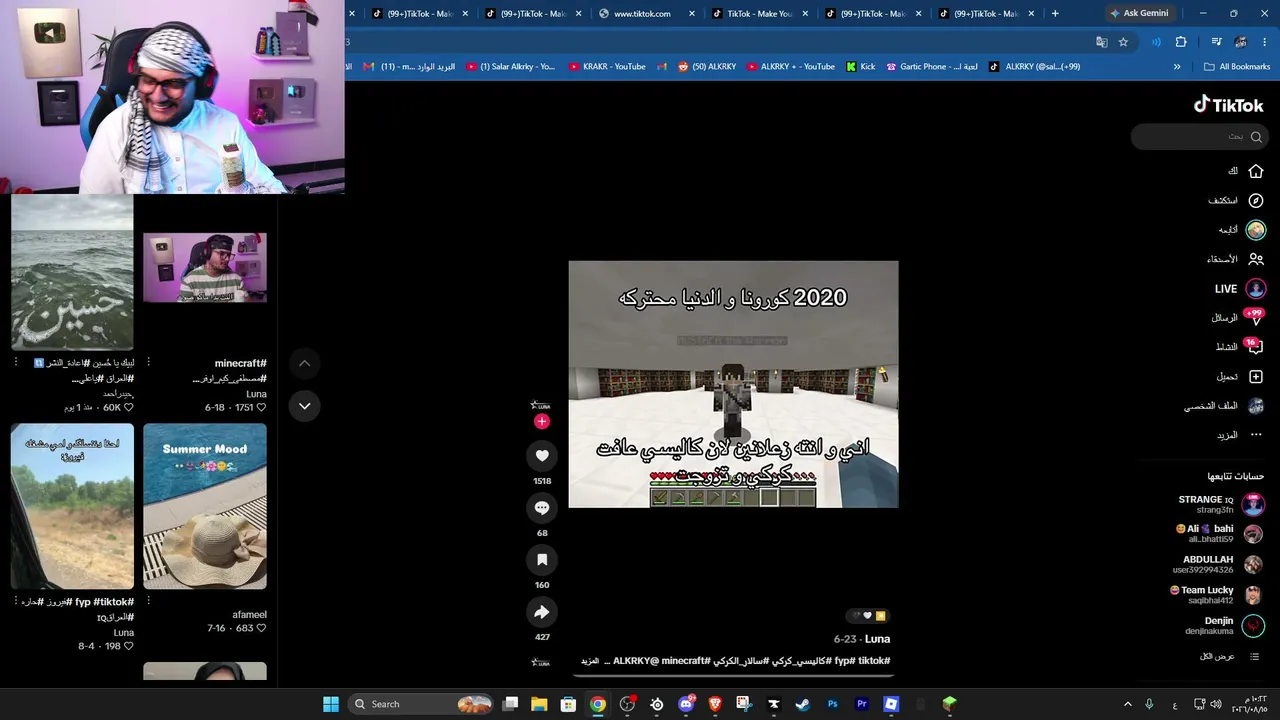
Task: Open the Salar Alkrky YouTube bookmark
Action: click(509, 67)
